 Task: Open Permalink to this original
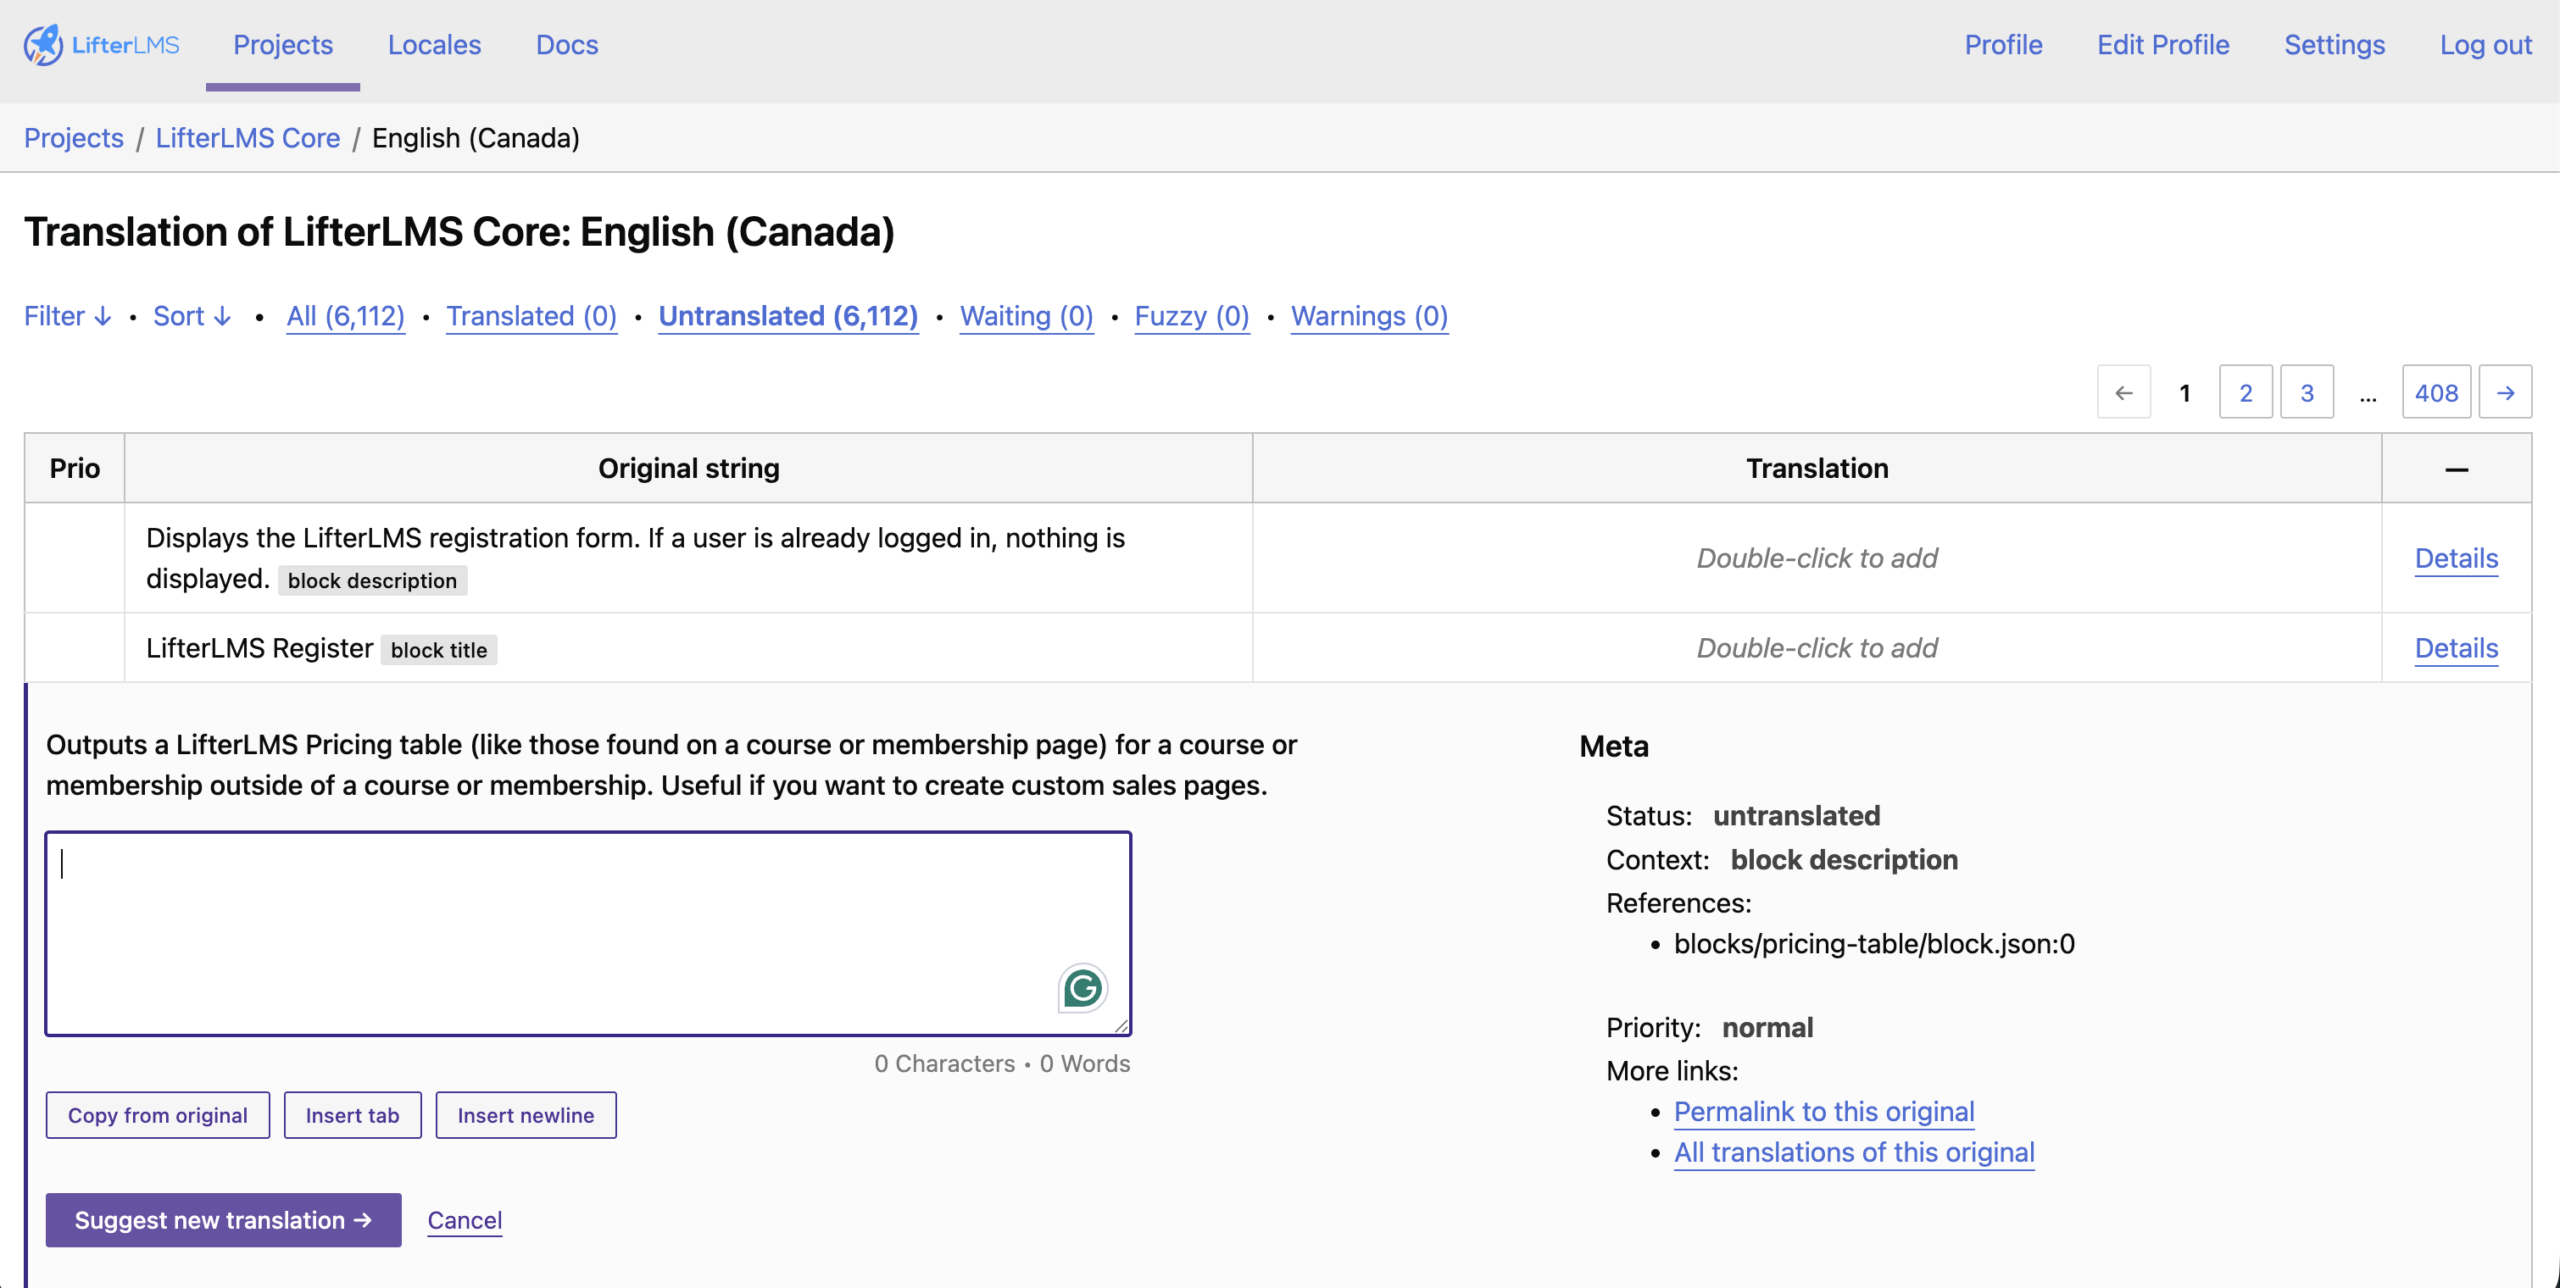click(1824, 1111)
